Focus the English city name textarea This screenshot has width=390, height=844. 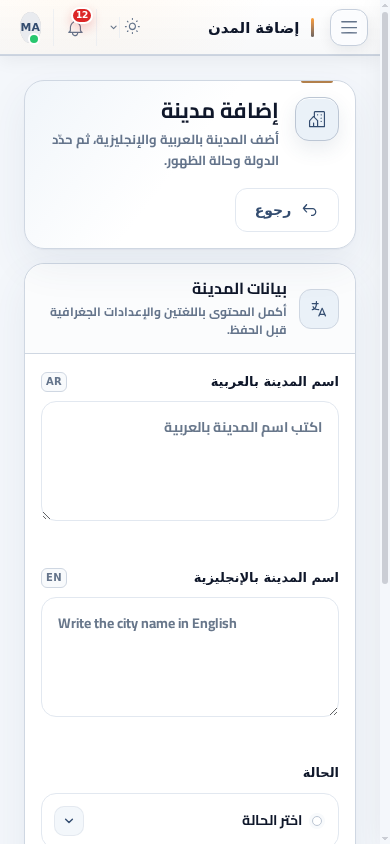(190, 657)
